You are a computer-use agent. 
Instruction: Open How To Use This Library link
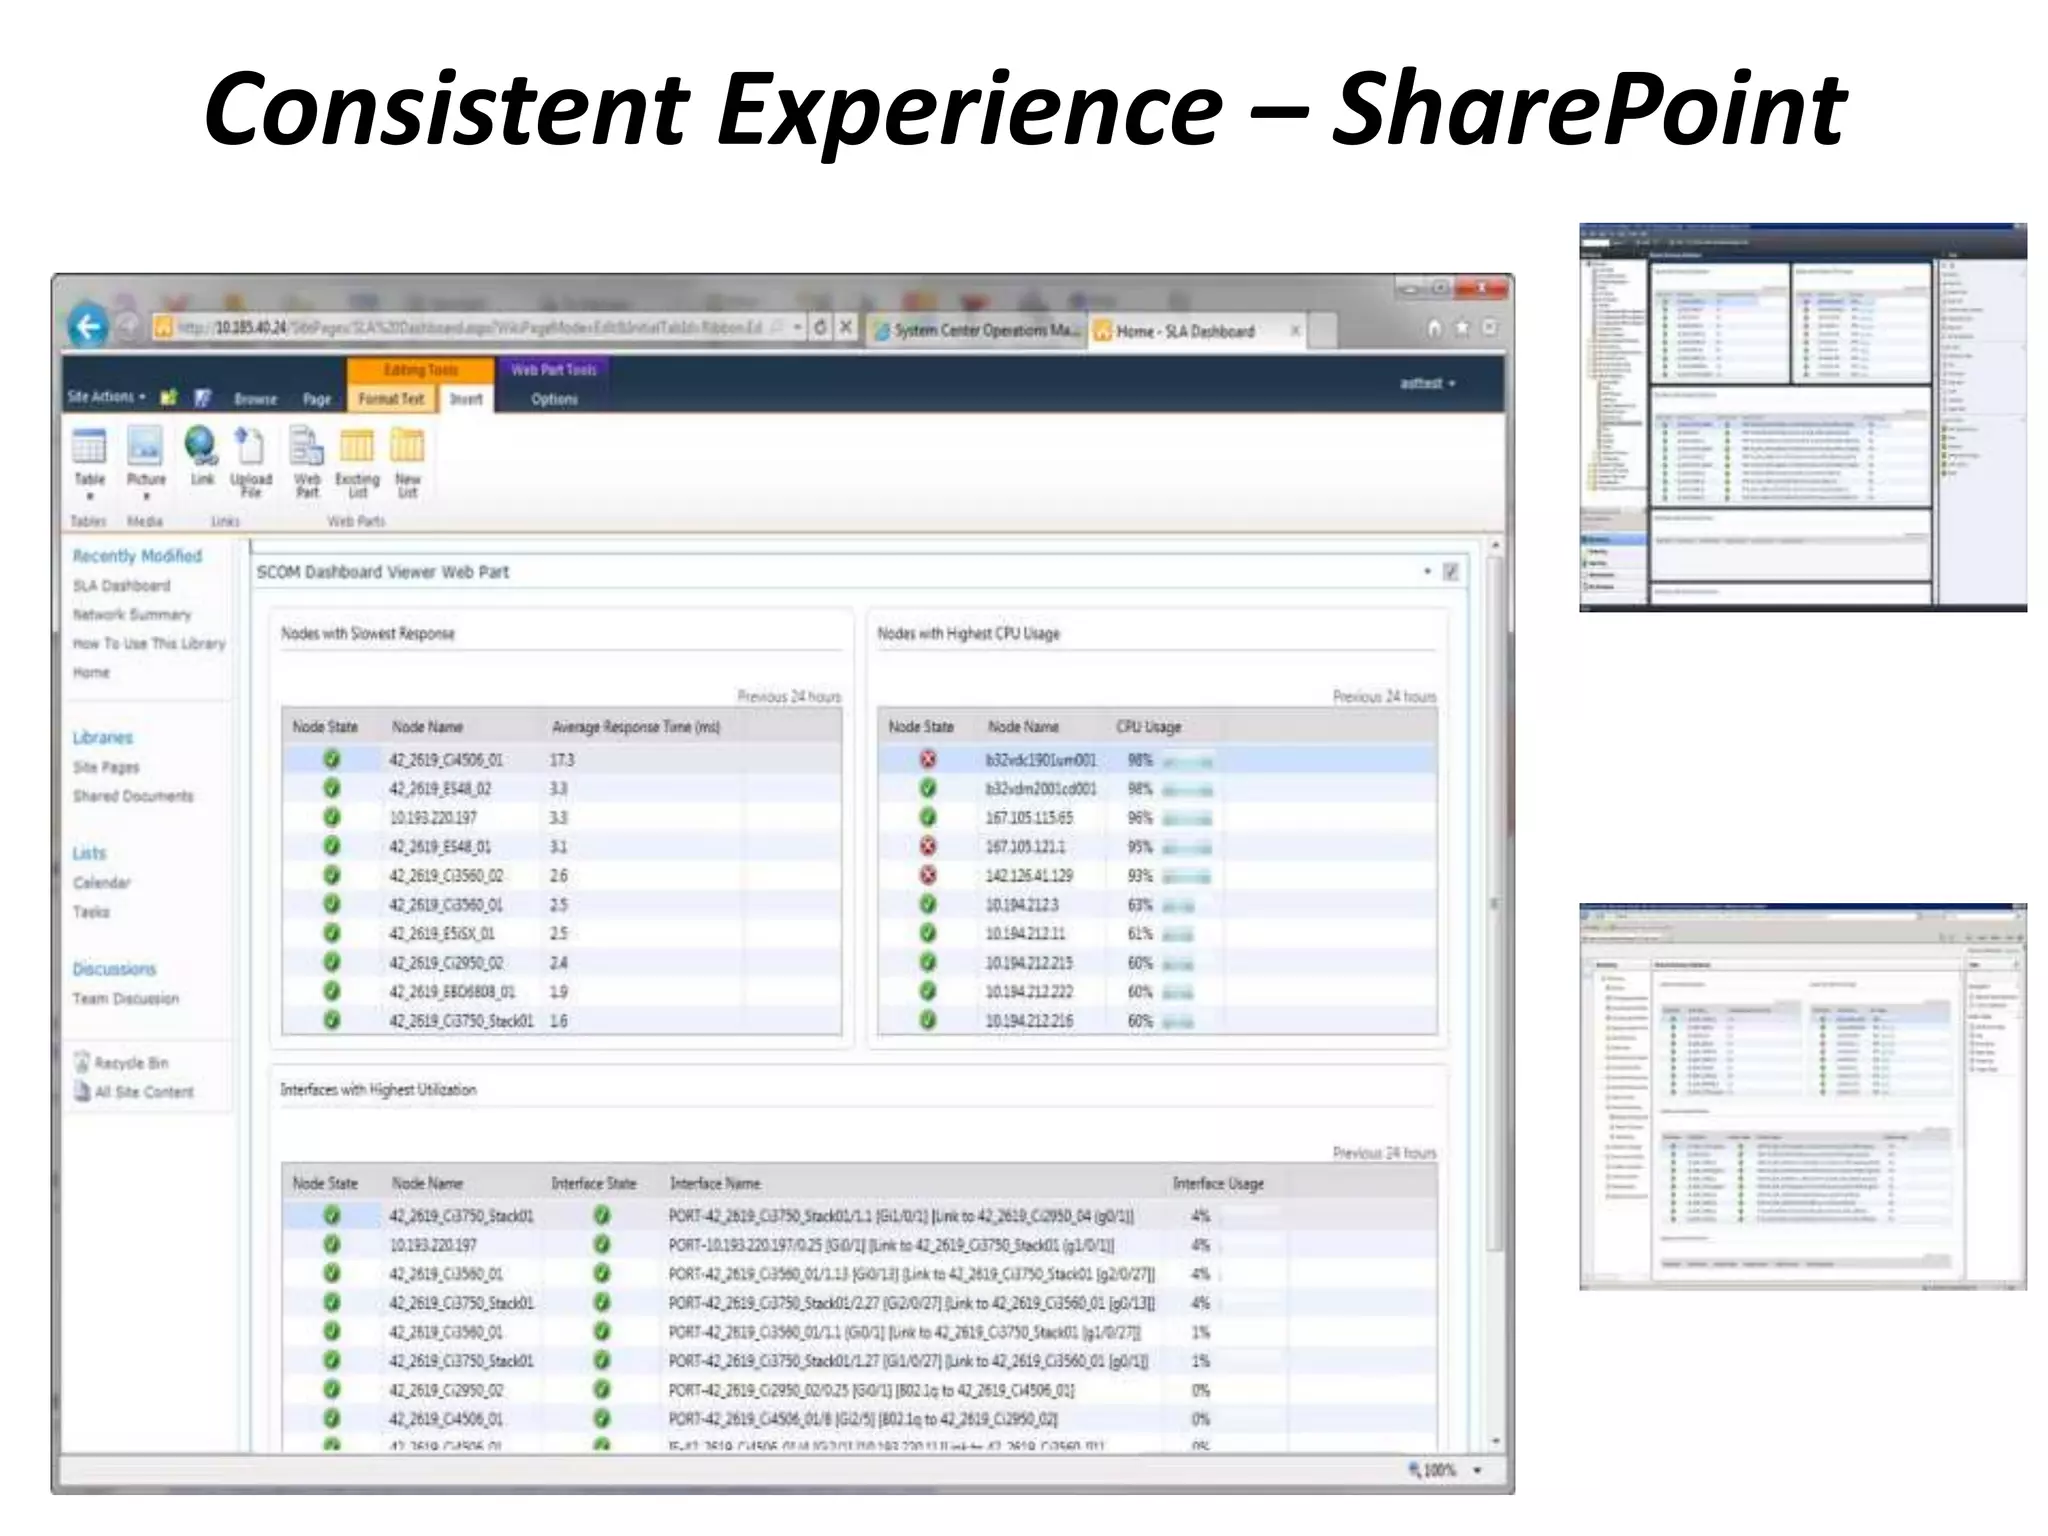149,644
